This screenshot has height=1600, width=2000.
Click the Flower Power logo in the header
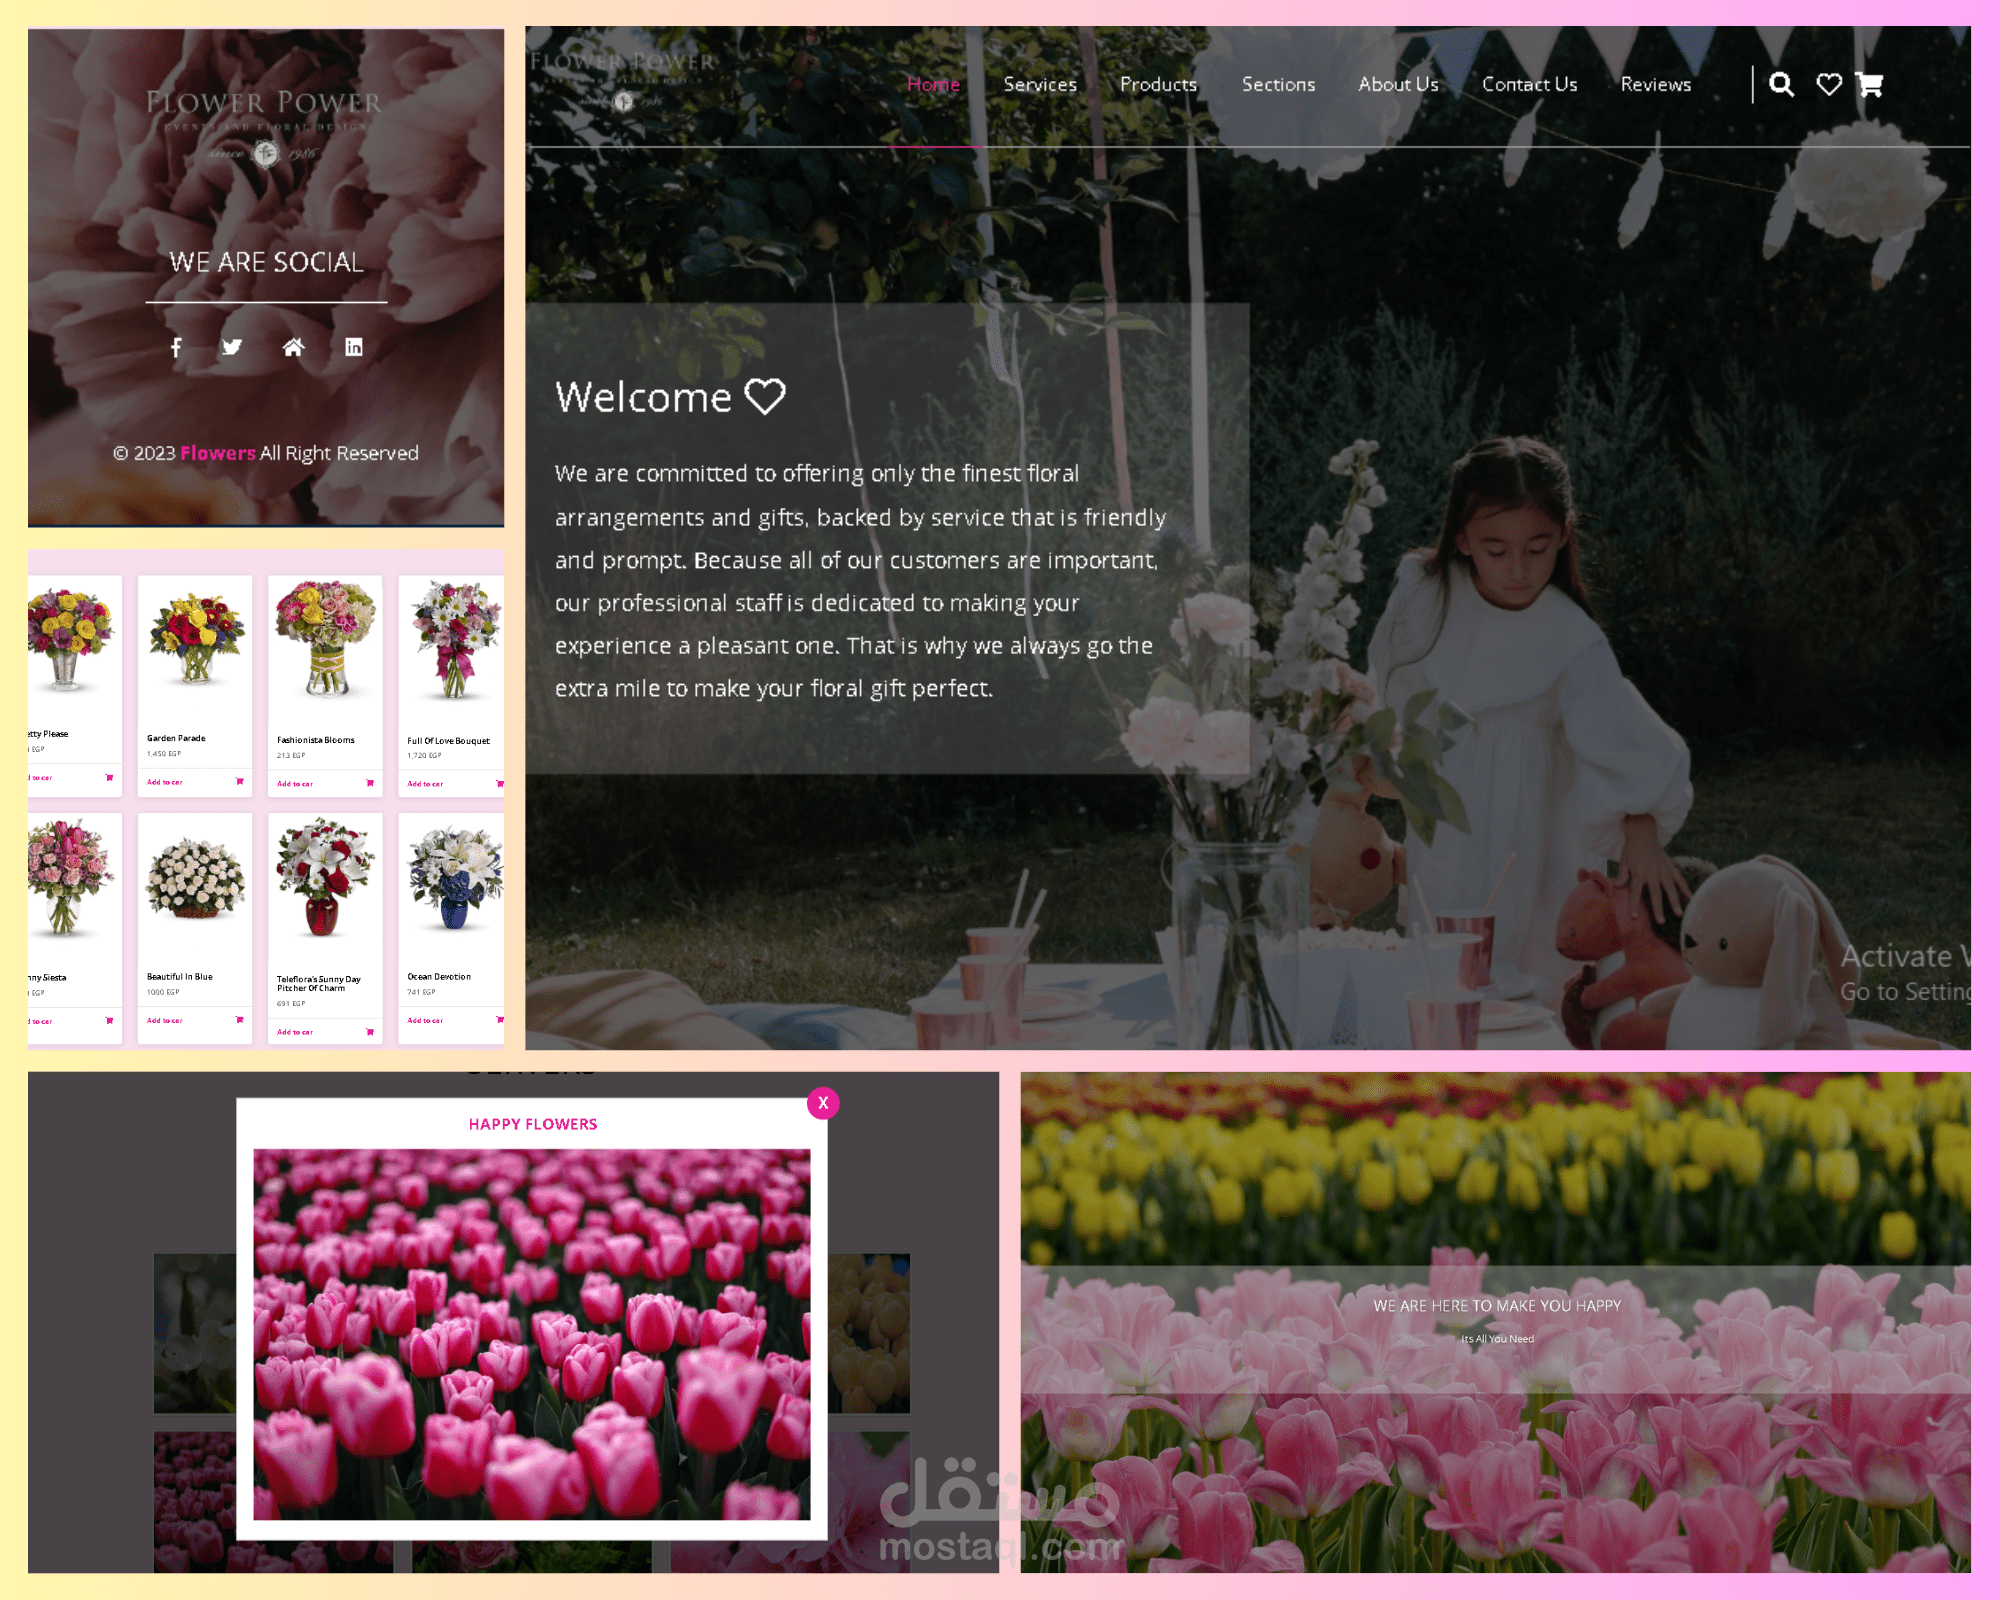tap(623, 80)
